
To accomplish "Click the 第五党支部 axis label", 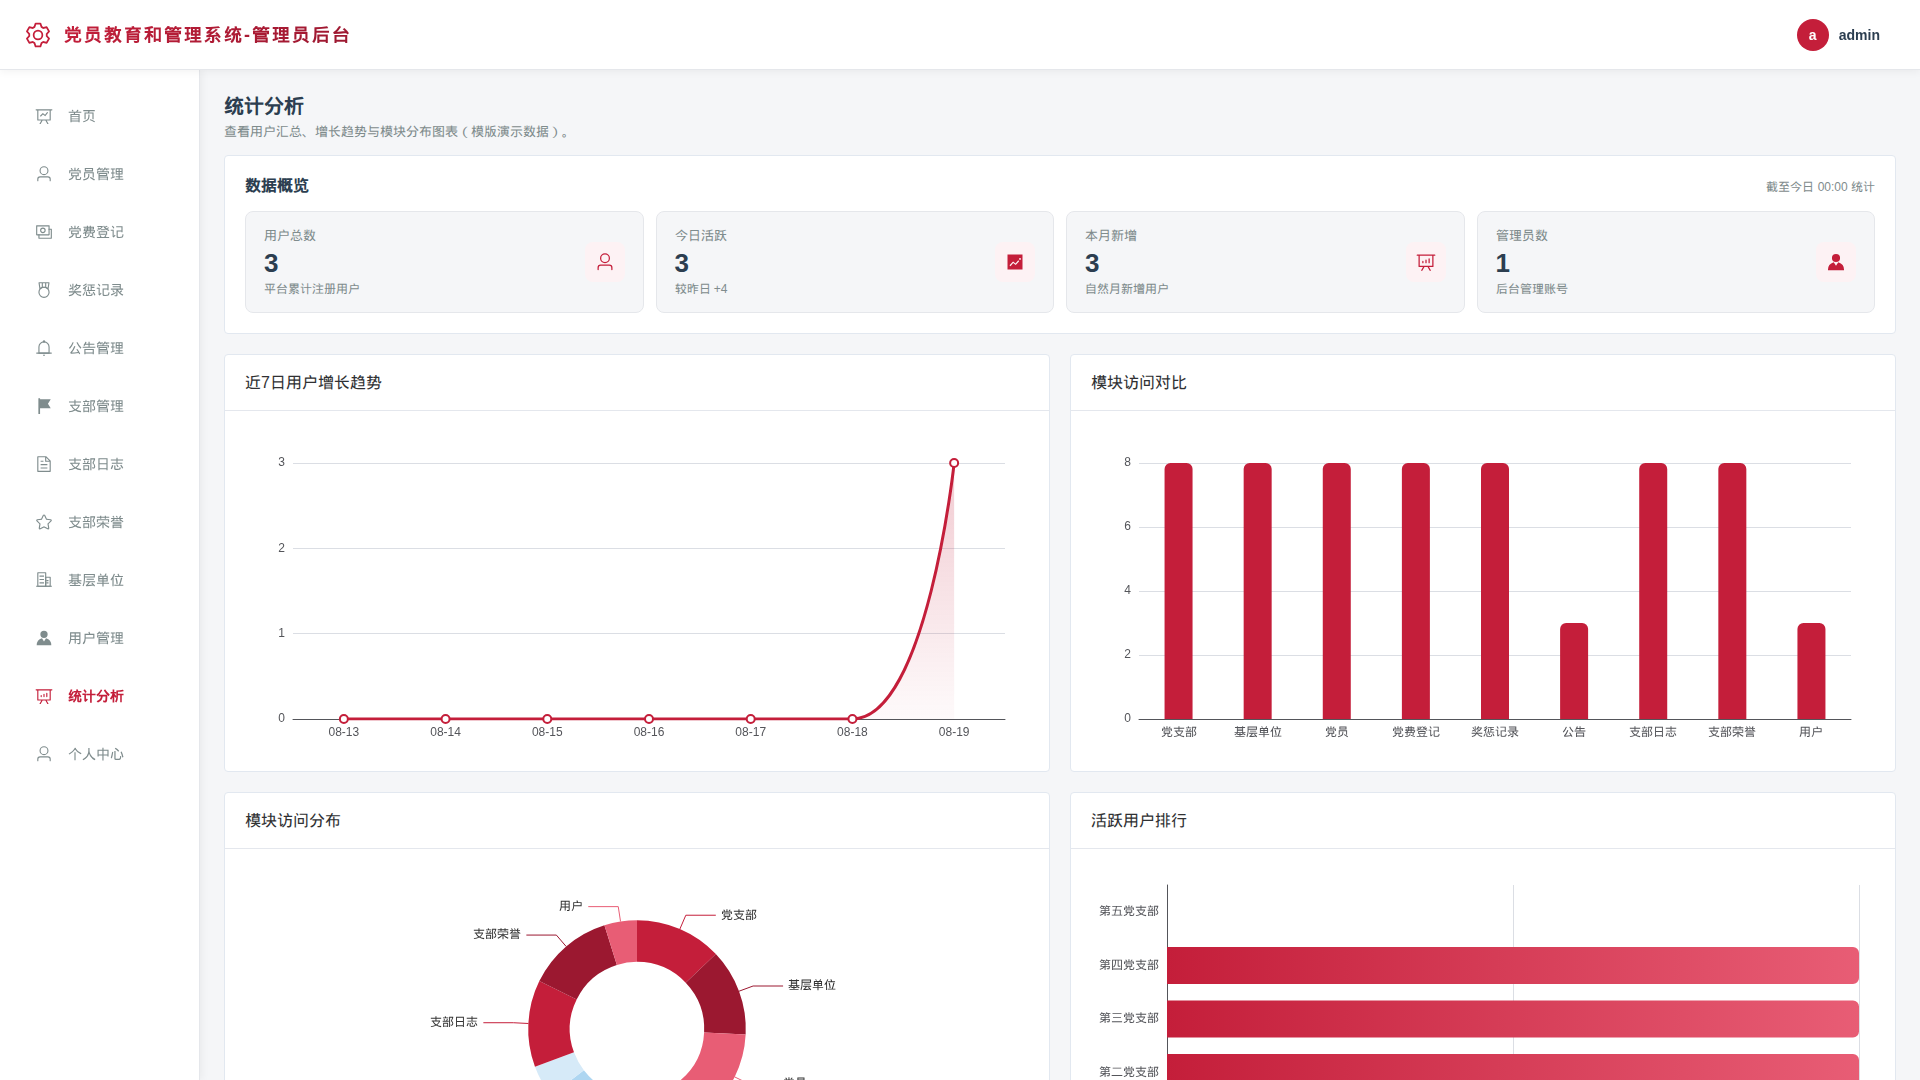I will coord(1129,911).
